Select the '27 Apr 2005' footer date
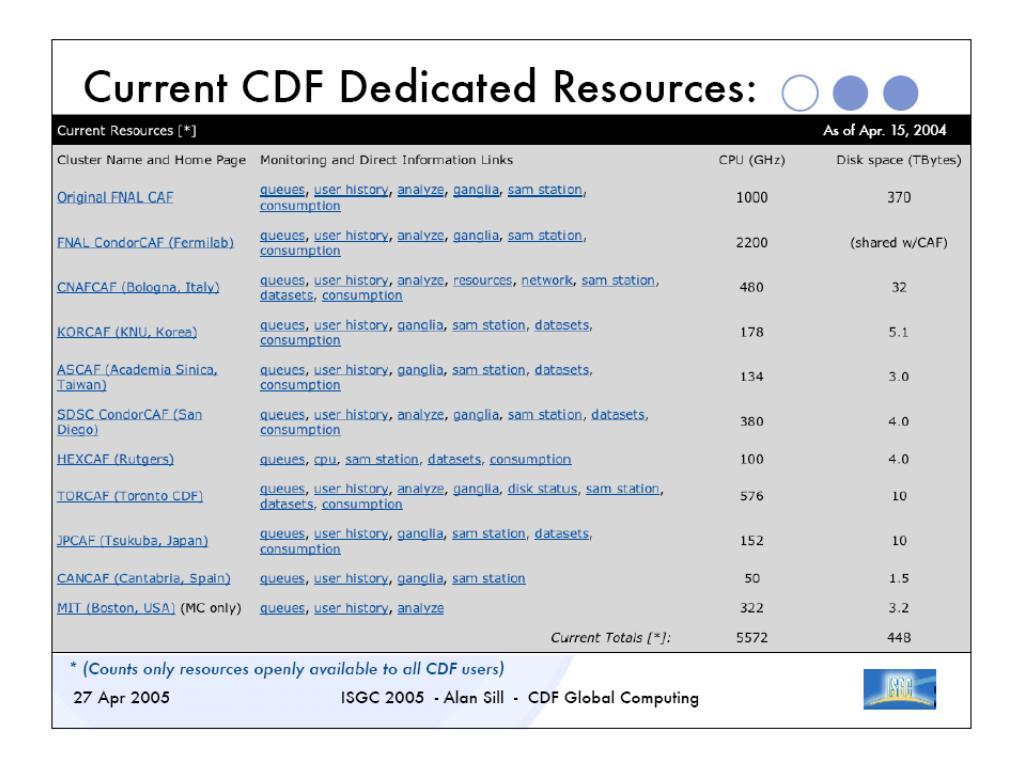Viewport: 1024px width, 768px height. [121, 697]
